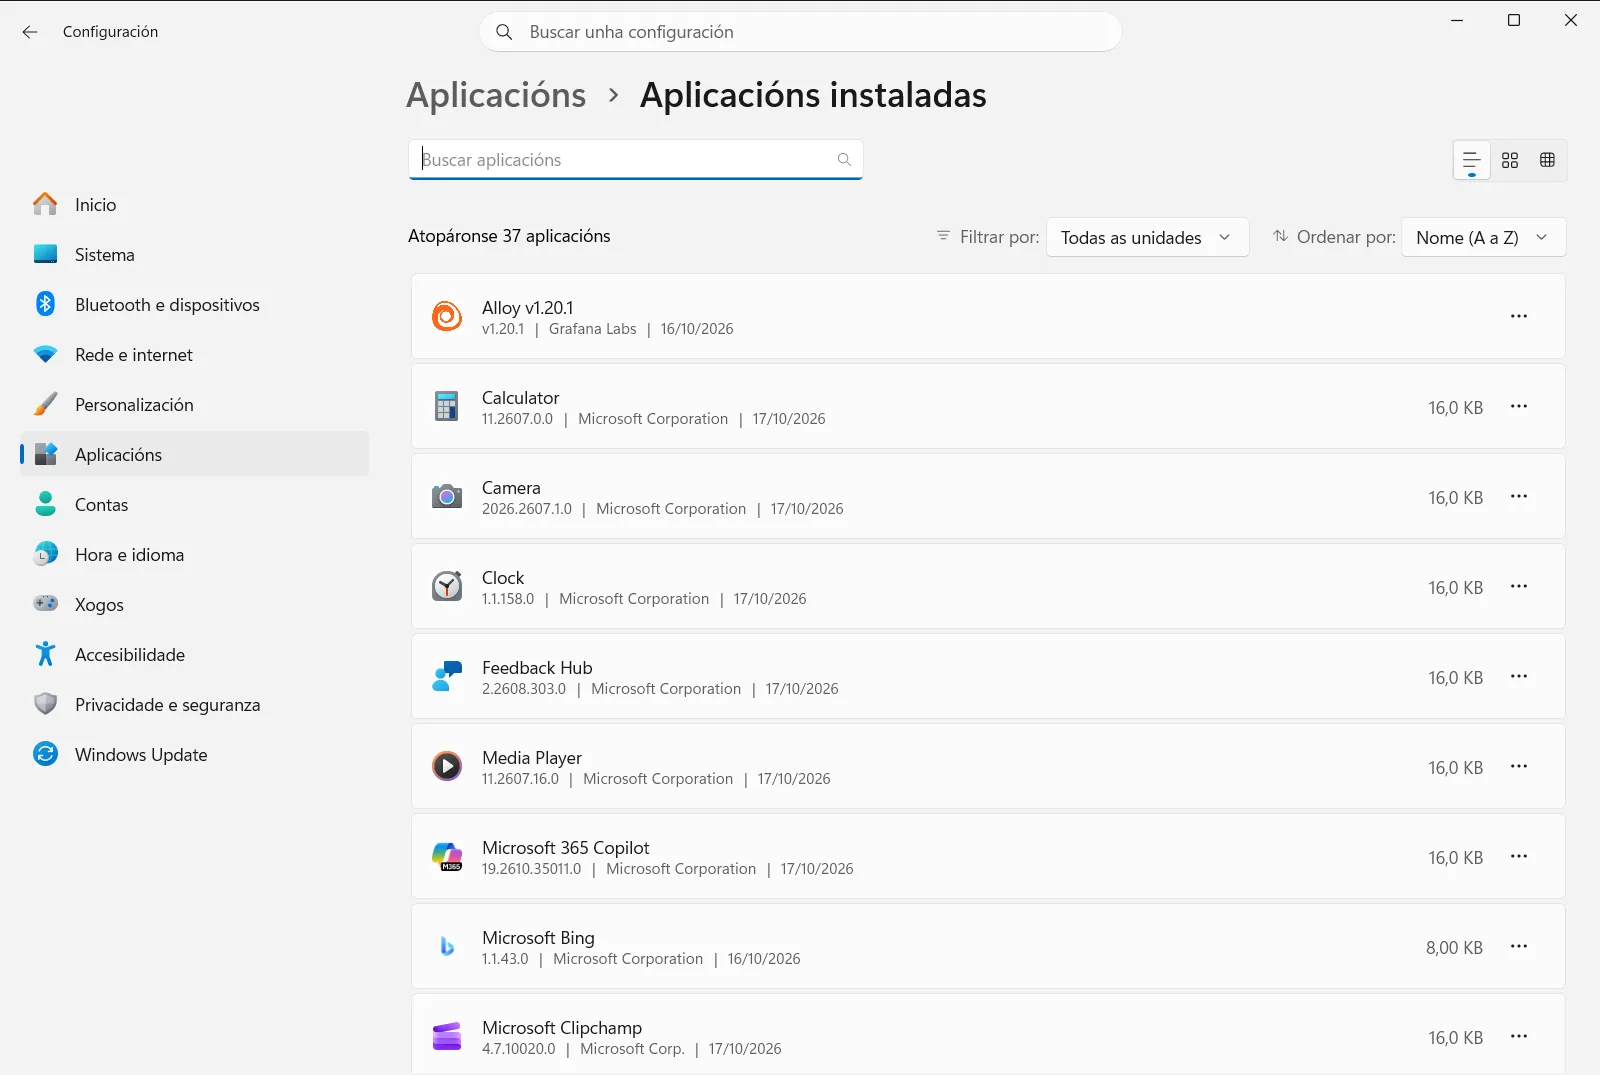Open Accesibilidade settings
1600x1075 pixels.
[x=195, y=654]
